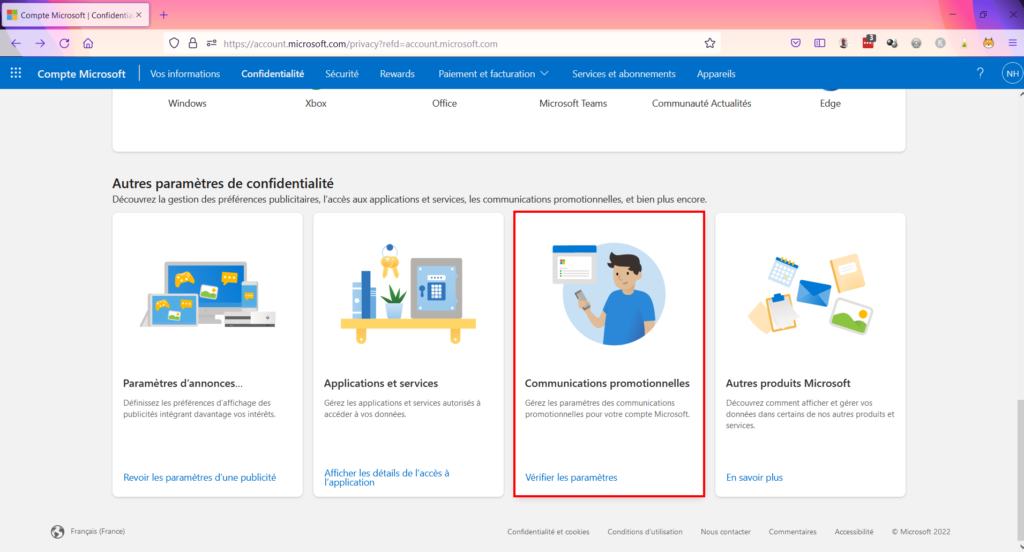Click Afficher les détails de l'accès à l'application
The height and width of the screenshot is (552, 1024).
click(x=387, y=478)
